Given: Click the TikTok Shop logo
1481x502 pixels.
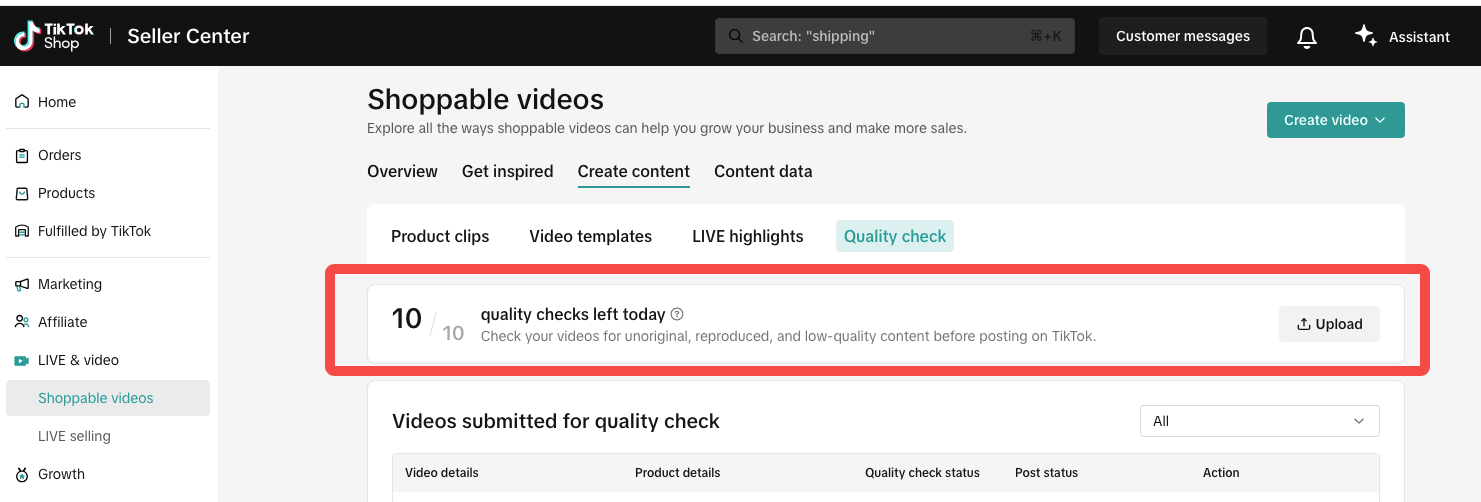Looking at the screenshot, I should [x=54, y=36].
